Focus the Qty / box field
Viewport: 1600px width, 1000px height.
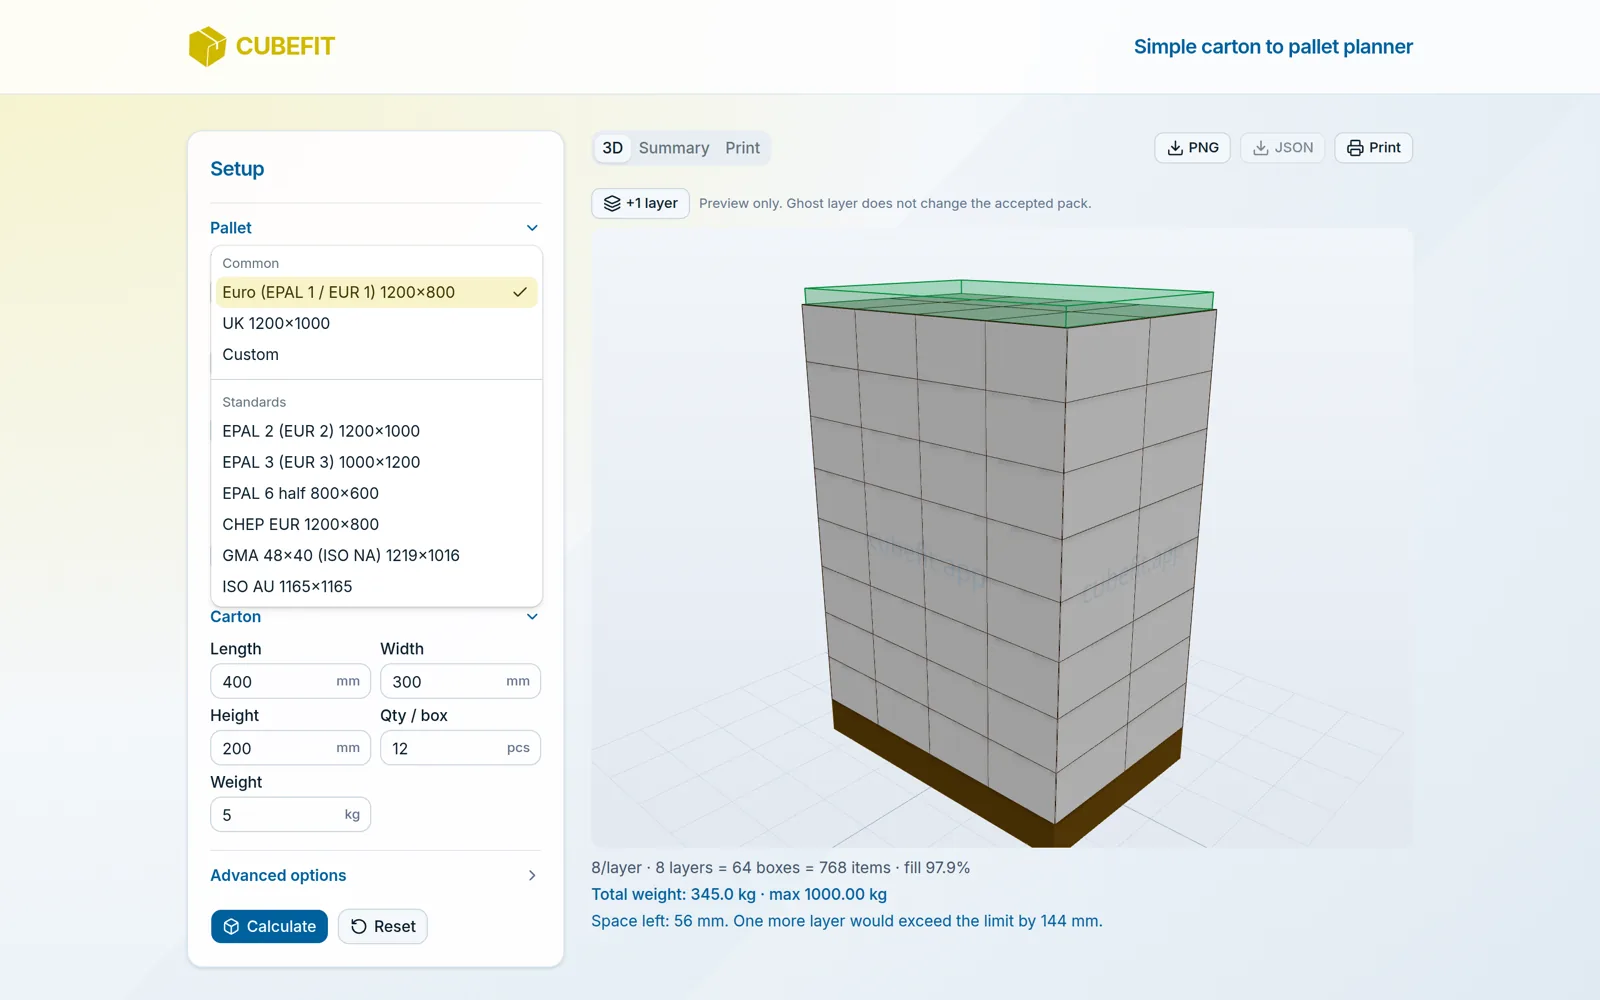pos(460,748)
